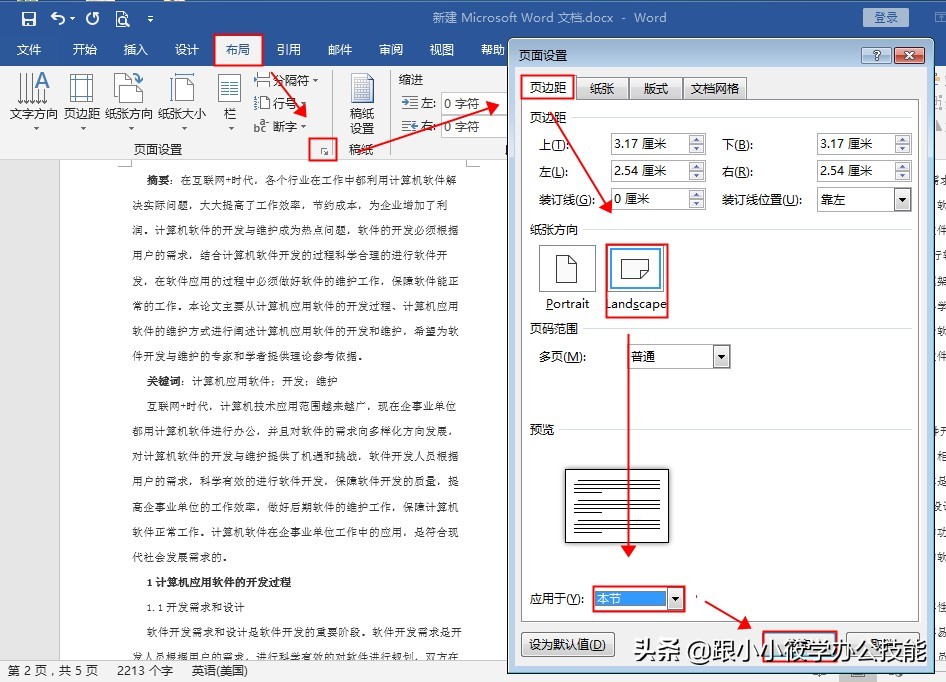Switch to the 引用 ribbon tab

pos(290,49)
